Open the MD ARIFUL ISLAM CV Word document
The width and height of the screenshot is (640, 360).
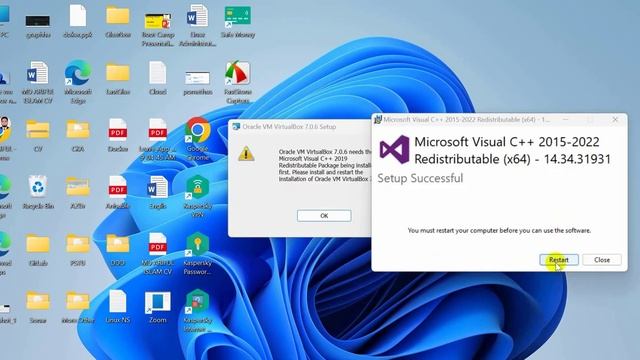coord(38,82)
